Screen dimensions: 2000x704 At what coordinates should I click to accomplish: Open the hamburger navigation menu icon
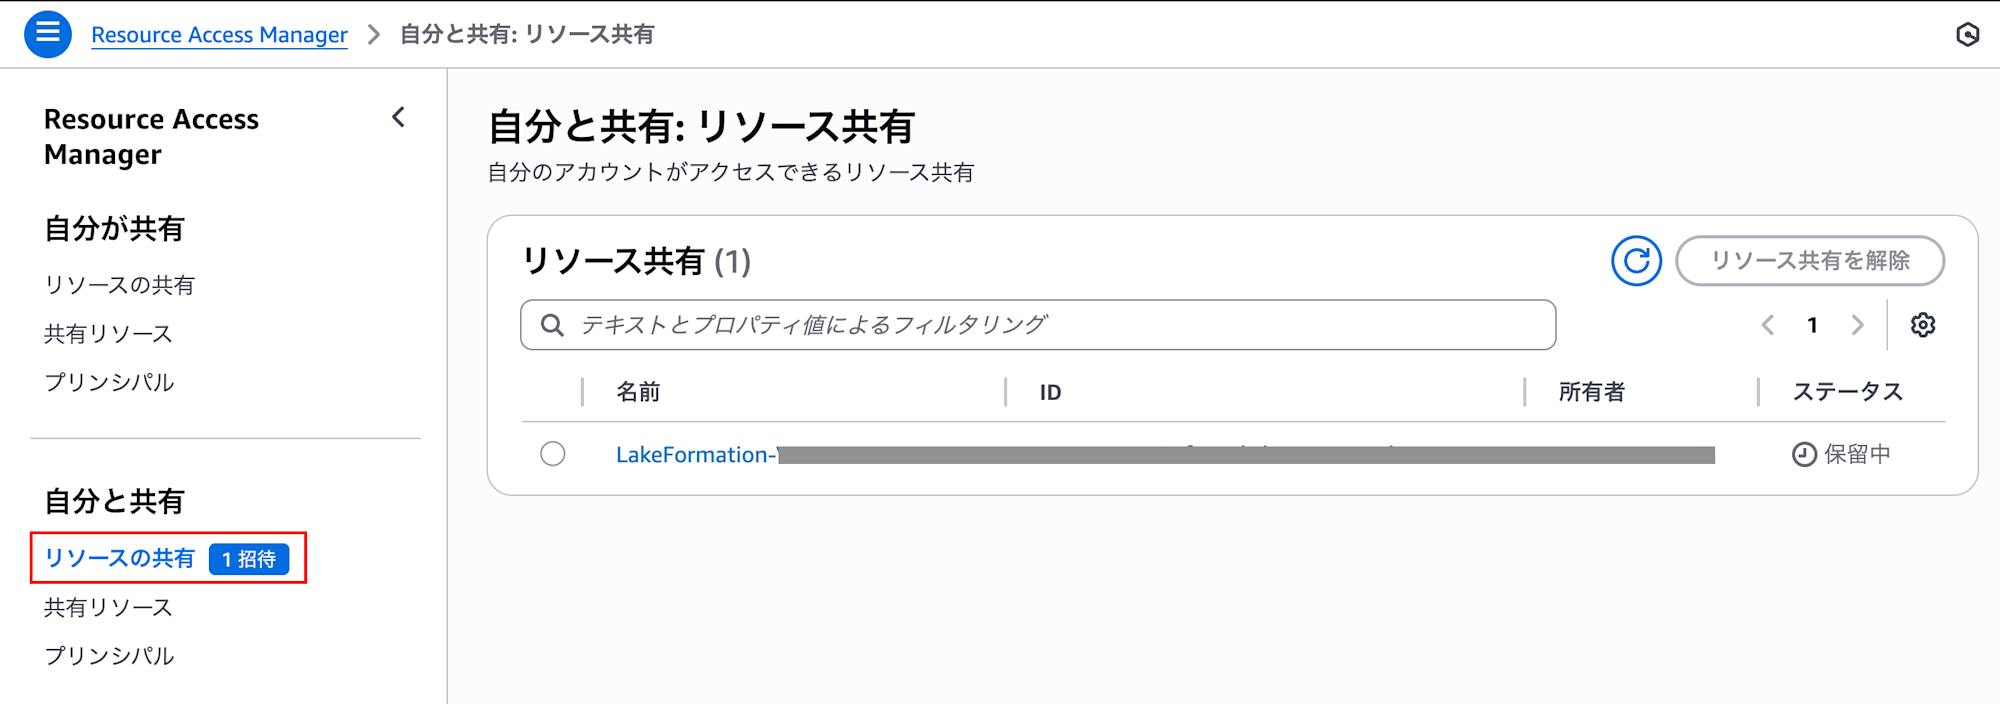[48, 34]
